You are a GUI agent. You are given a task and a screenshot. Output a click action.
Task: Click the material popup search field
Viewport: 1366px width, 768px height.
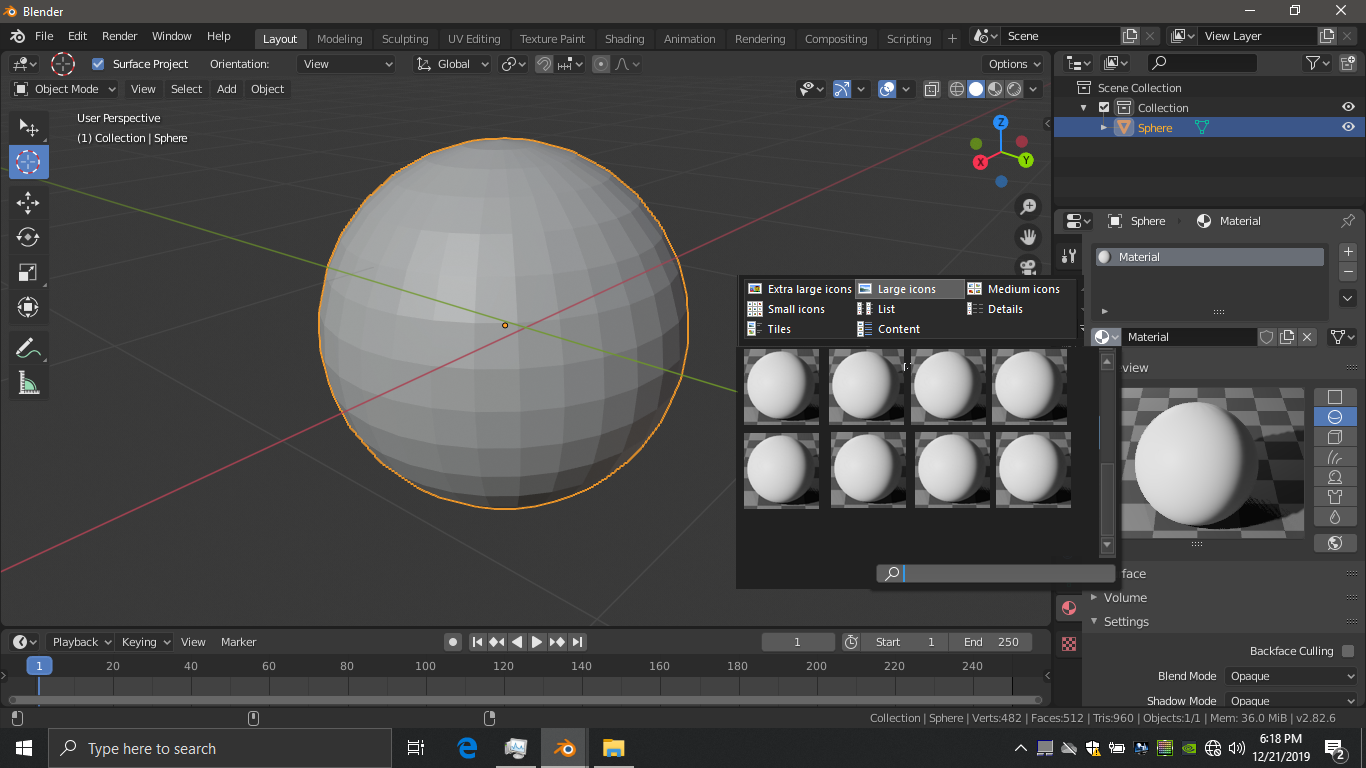(996, 574)
